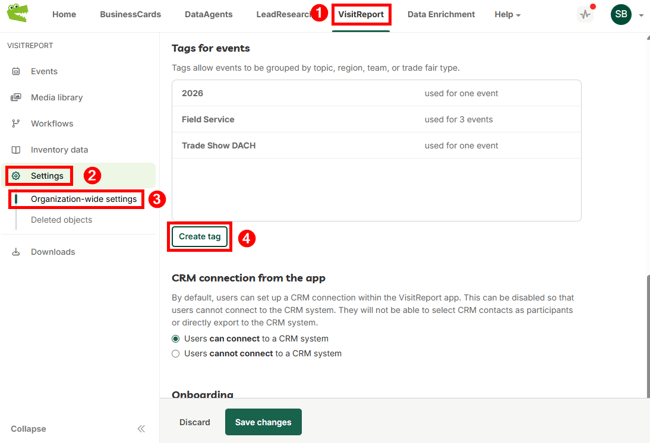Click the Discard button

194,422
